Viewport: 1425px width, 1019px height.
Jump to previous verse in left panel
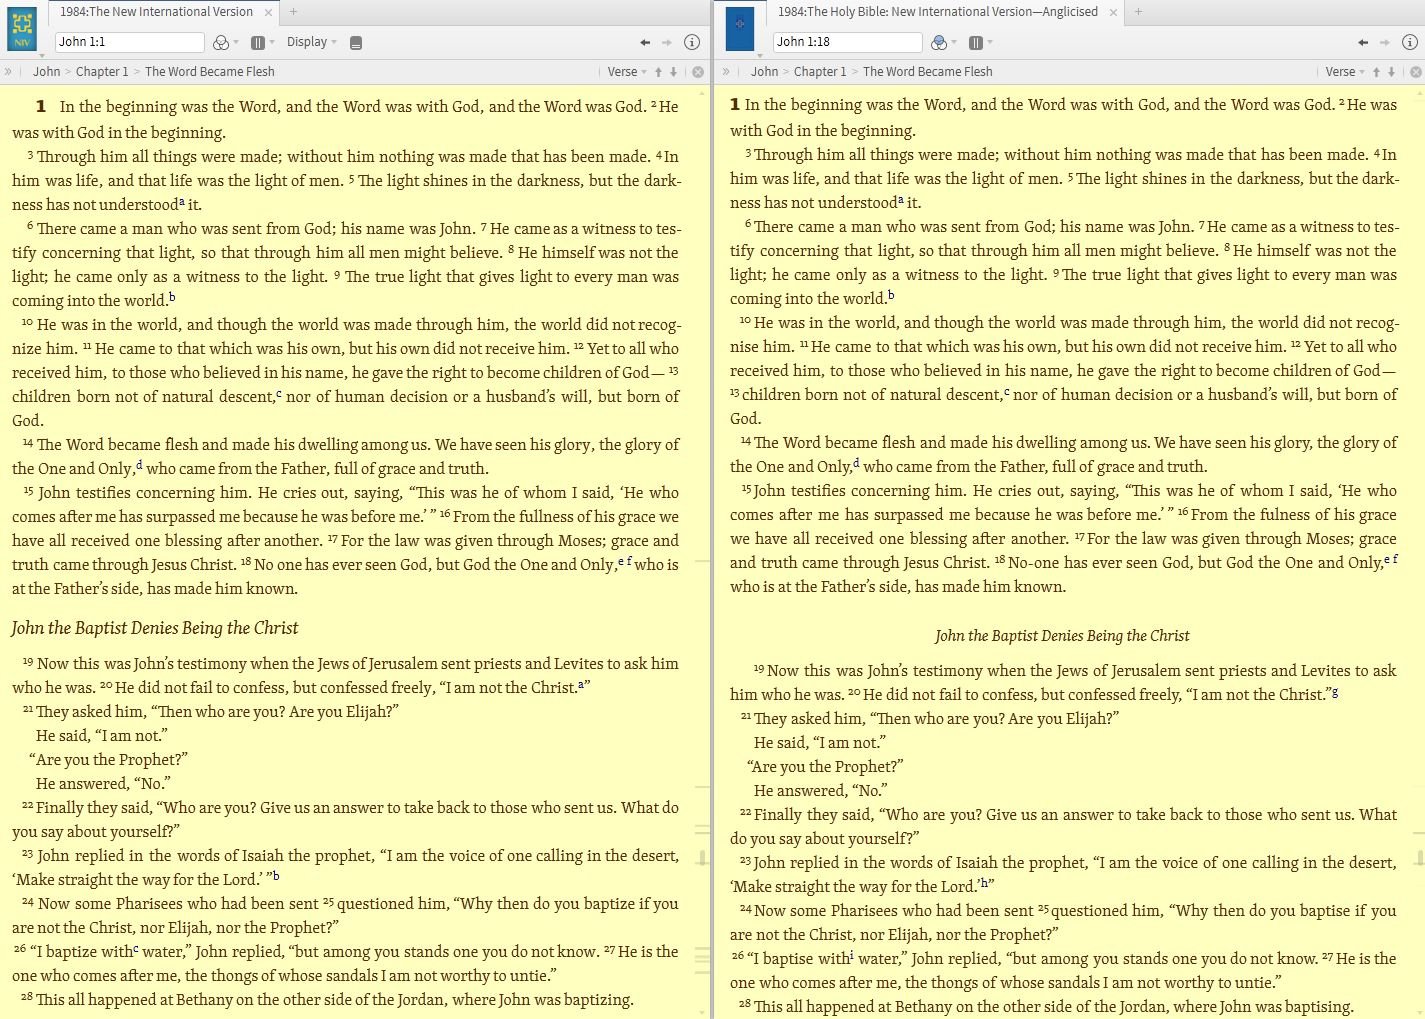(658, 72)
